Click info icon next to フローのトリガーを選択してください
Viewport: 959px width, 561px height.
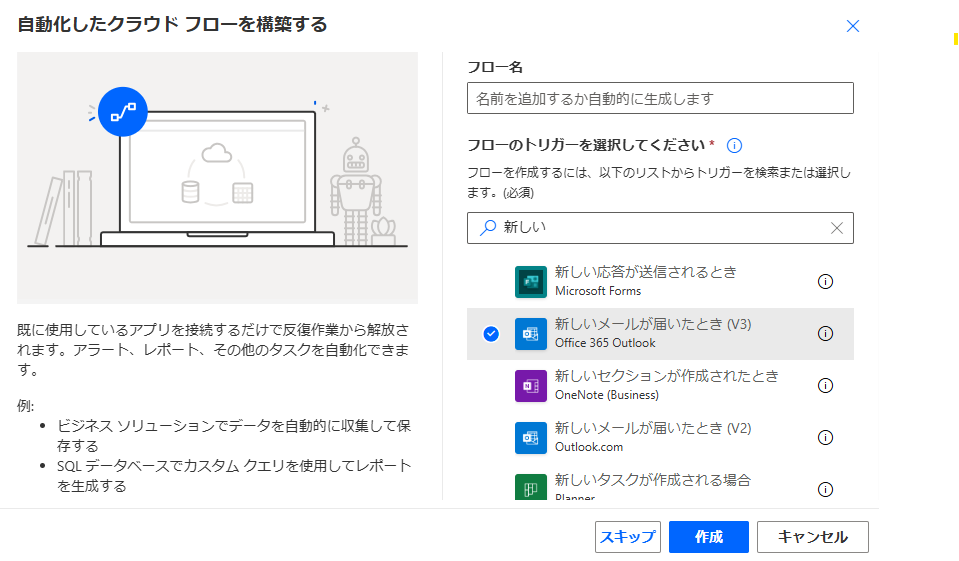(x=734, y=146)
